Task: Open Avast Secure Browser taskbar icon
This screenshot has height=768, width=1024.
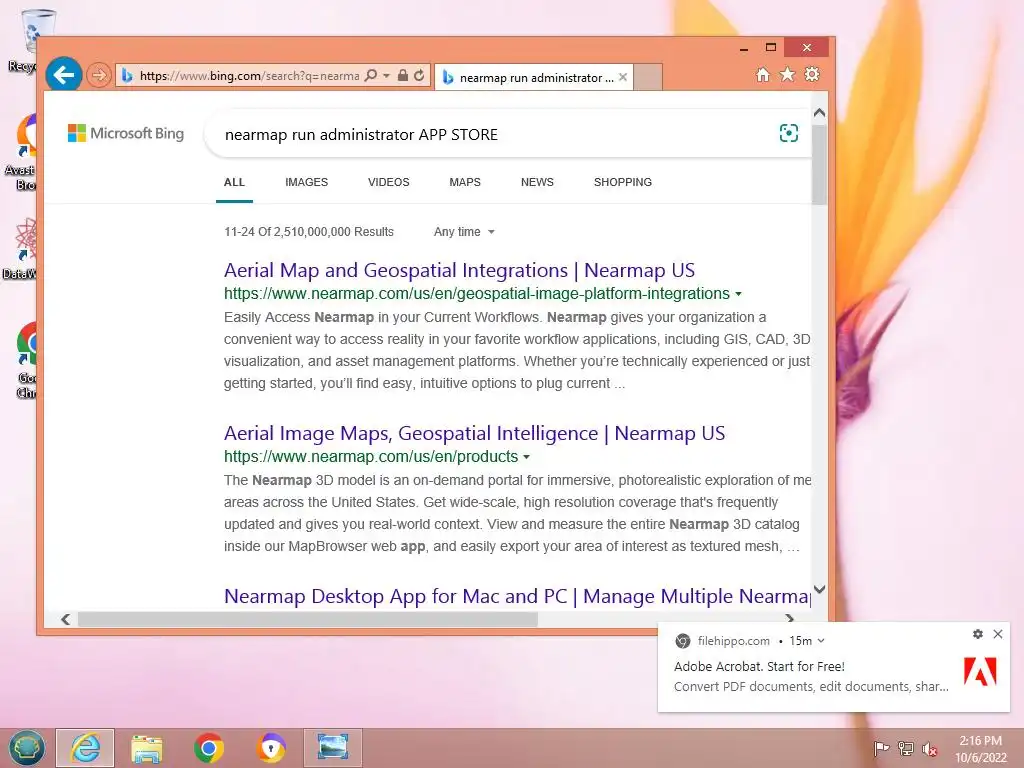Action: [x=271, y=748]
